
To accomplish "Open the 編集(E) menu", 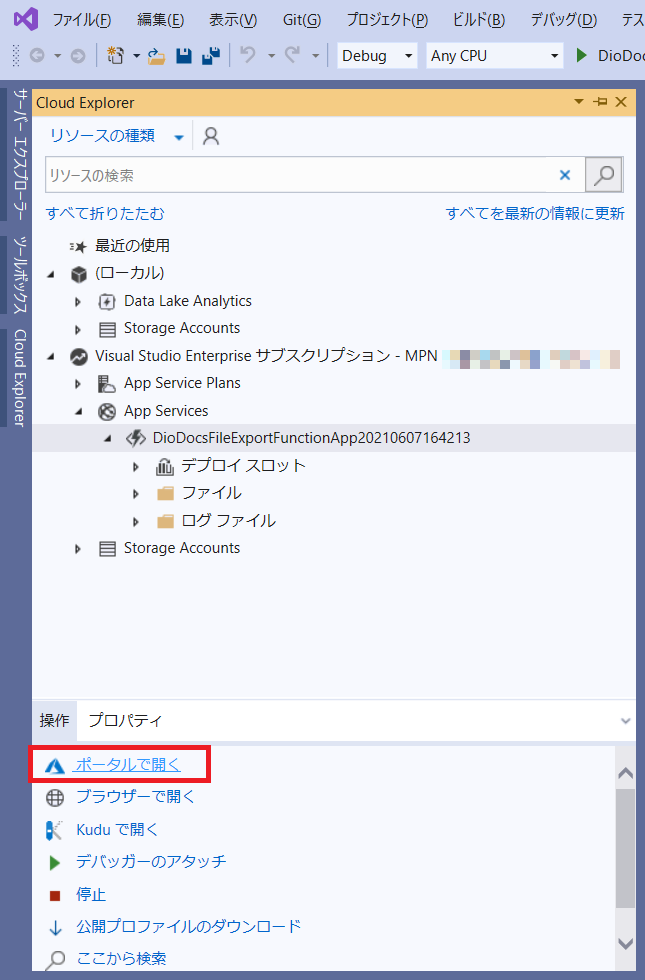I will tap(161, 20).
